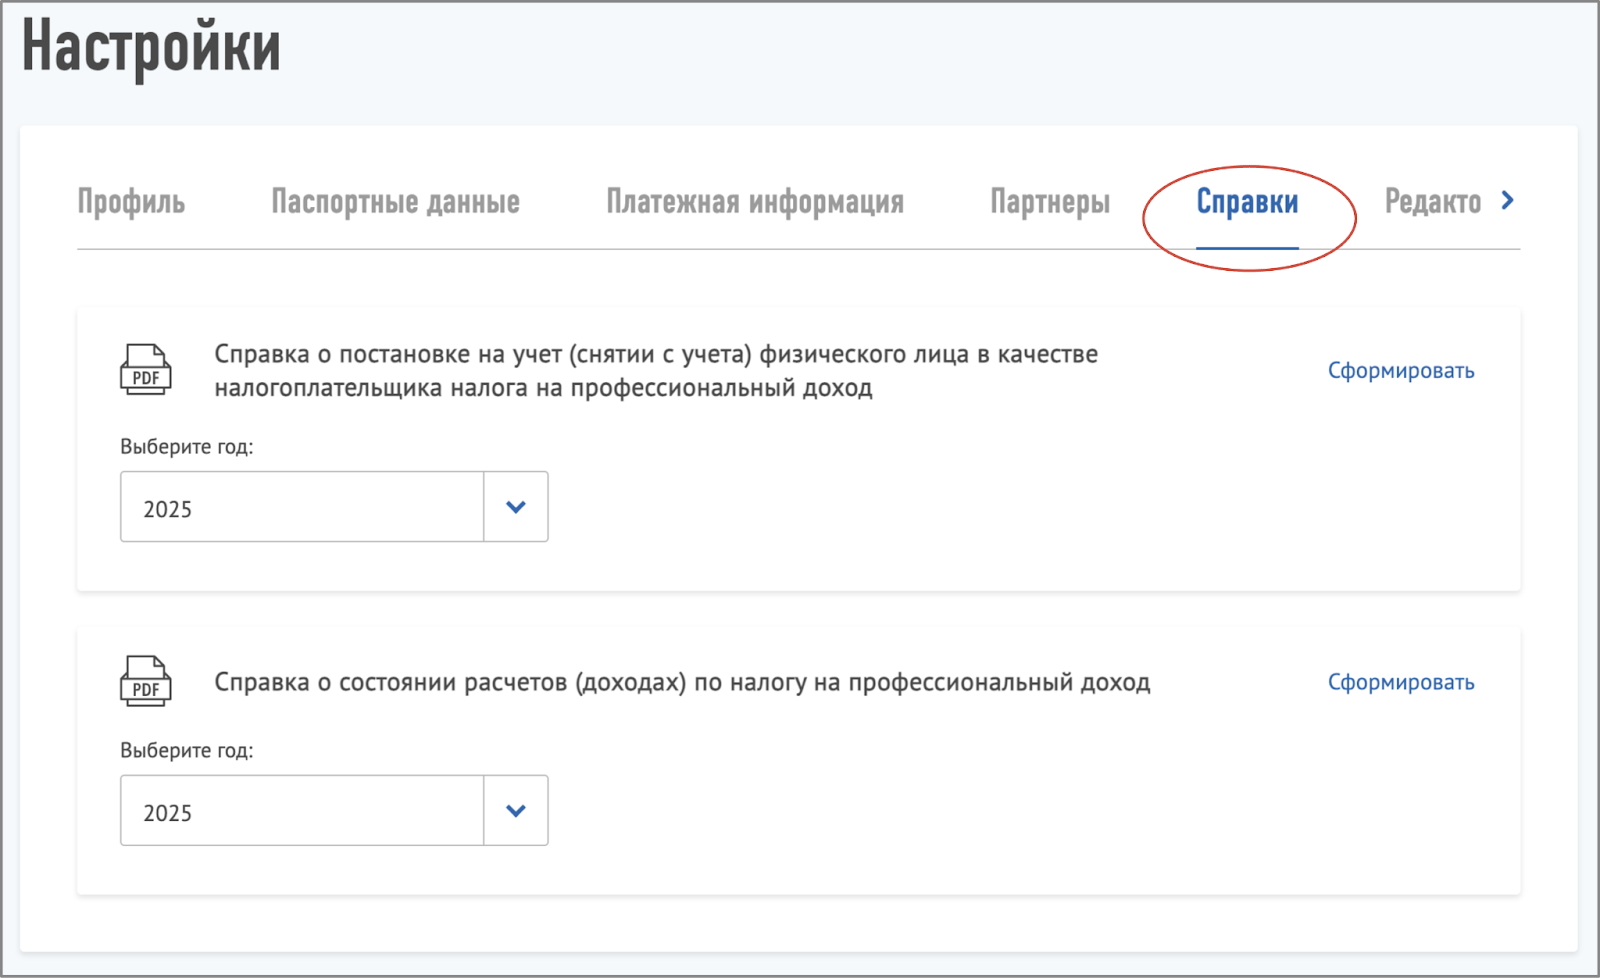
Task: Open the partially hidden Редакто tab
Action: 1432,202
